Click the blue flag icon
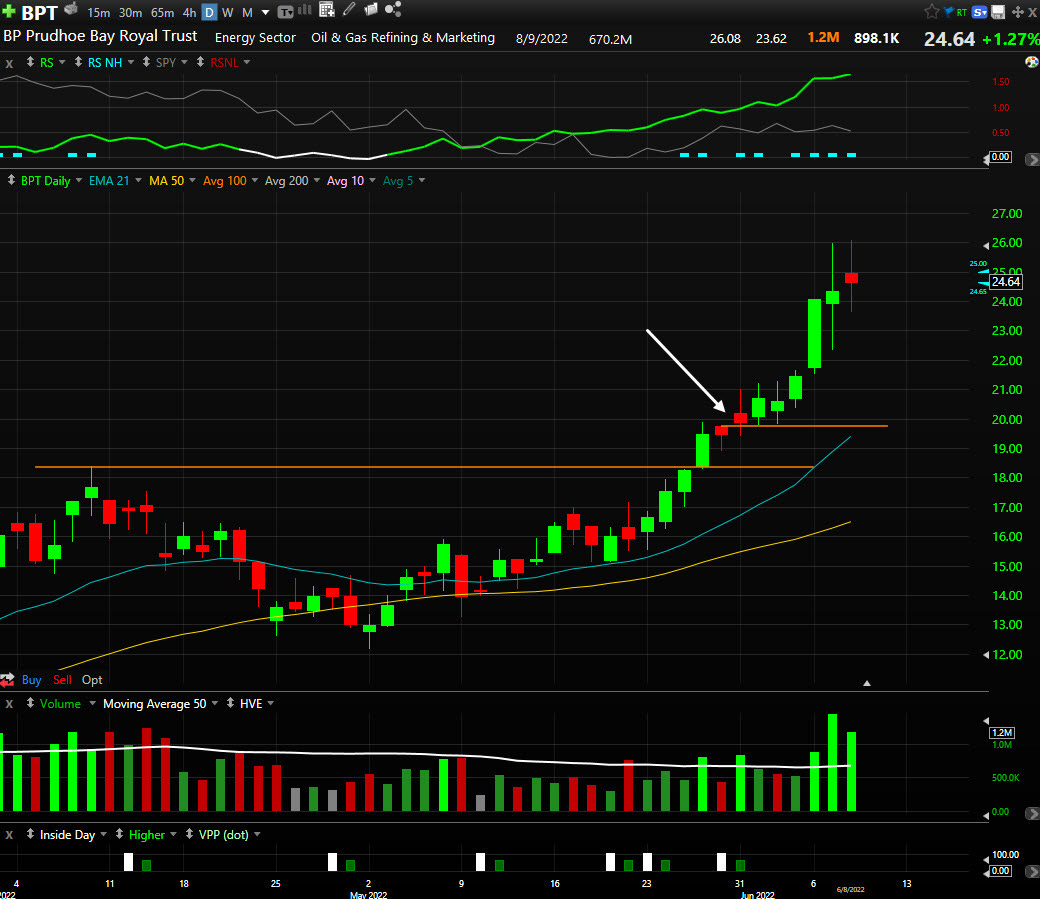Viewport: 1040px width, 899px height. tap(948, 11)
